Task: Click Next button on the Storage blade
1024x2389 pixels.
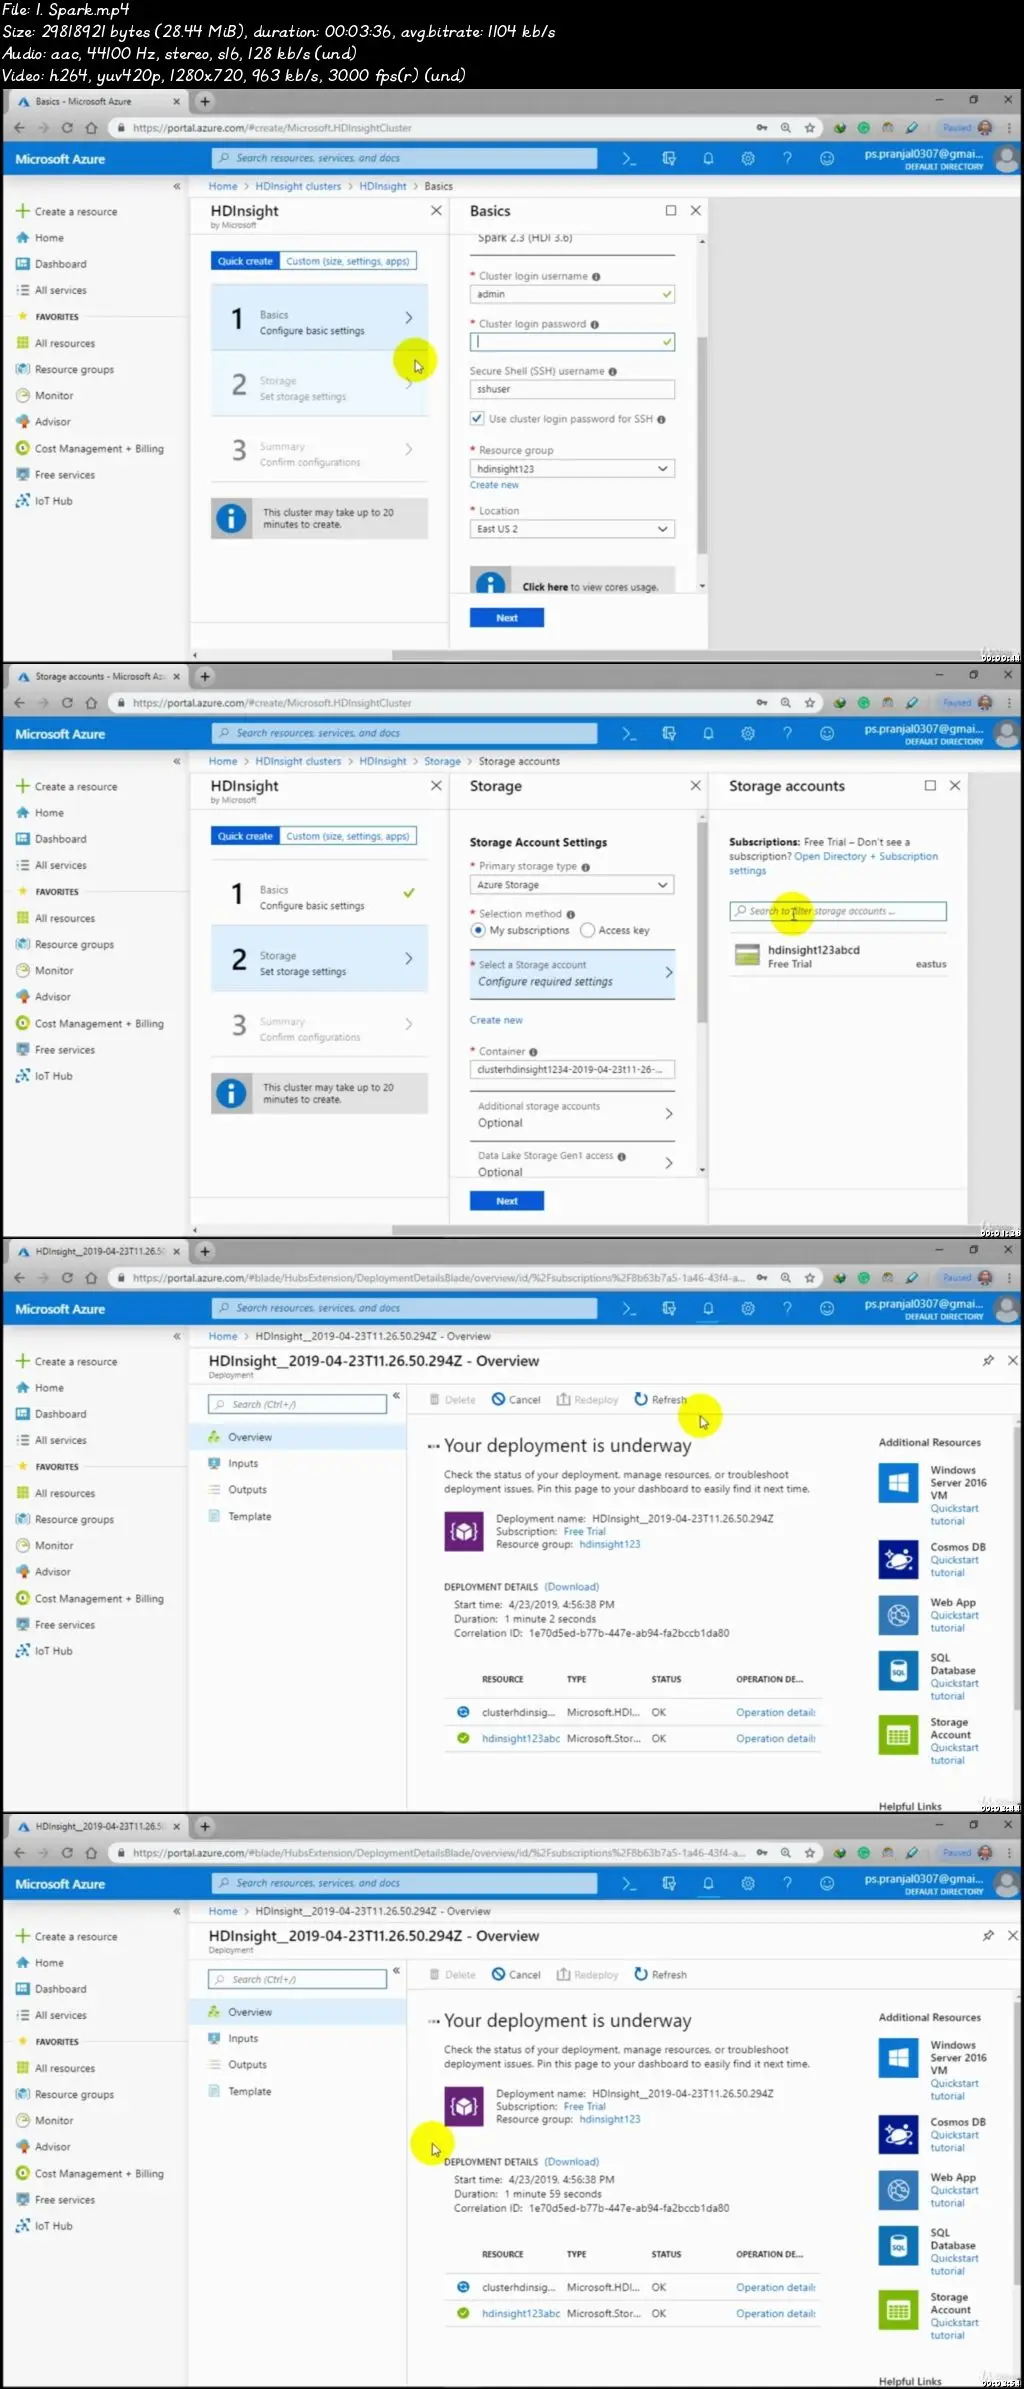Action: click(x=507, y=1201)
